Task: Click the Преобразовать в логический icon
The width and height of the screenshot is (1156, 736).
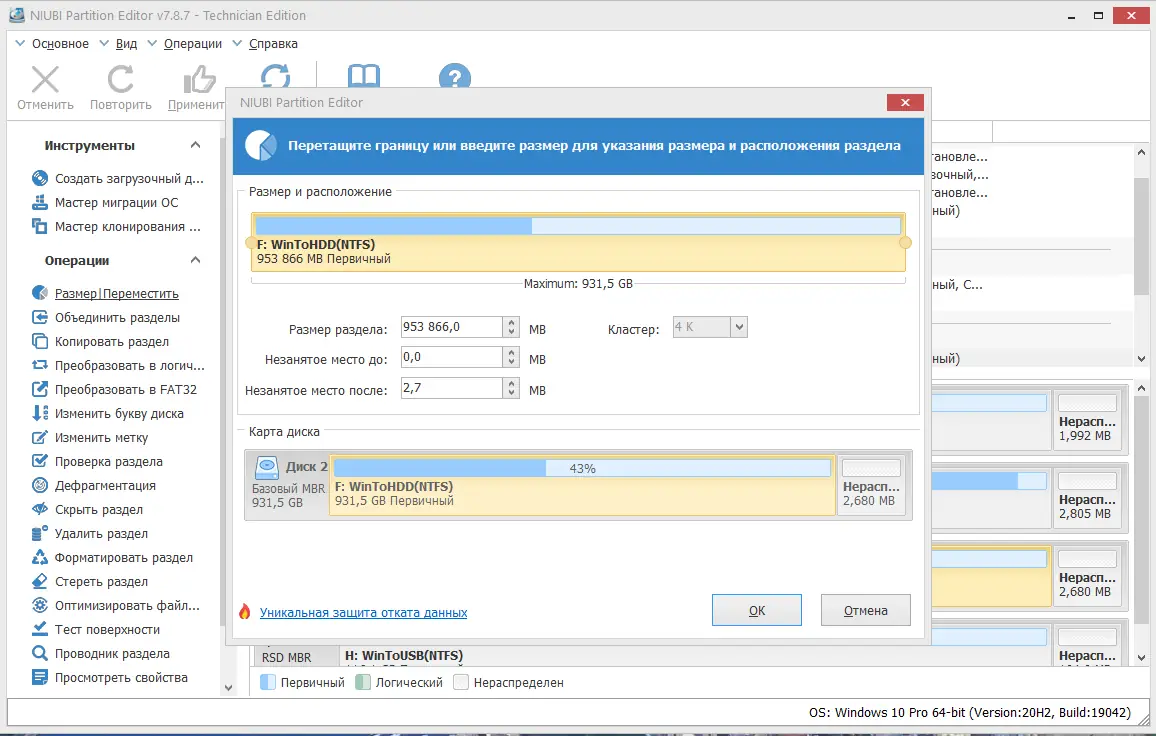Action: point(40,365)
